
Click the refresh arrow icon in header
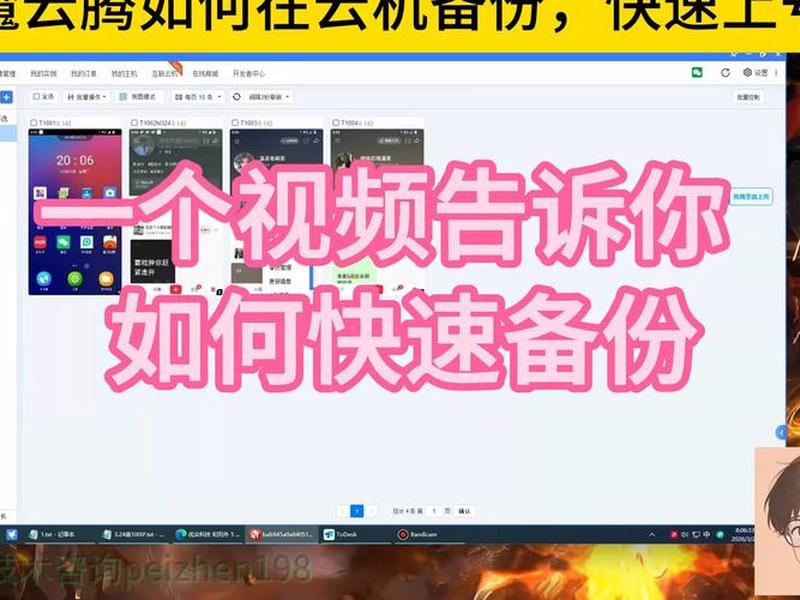725,73
